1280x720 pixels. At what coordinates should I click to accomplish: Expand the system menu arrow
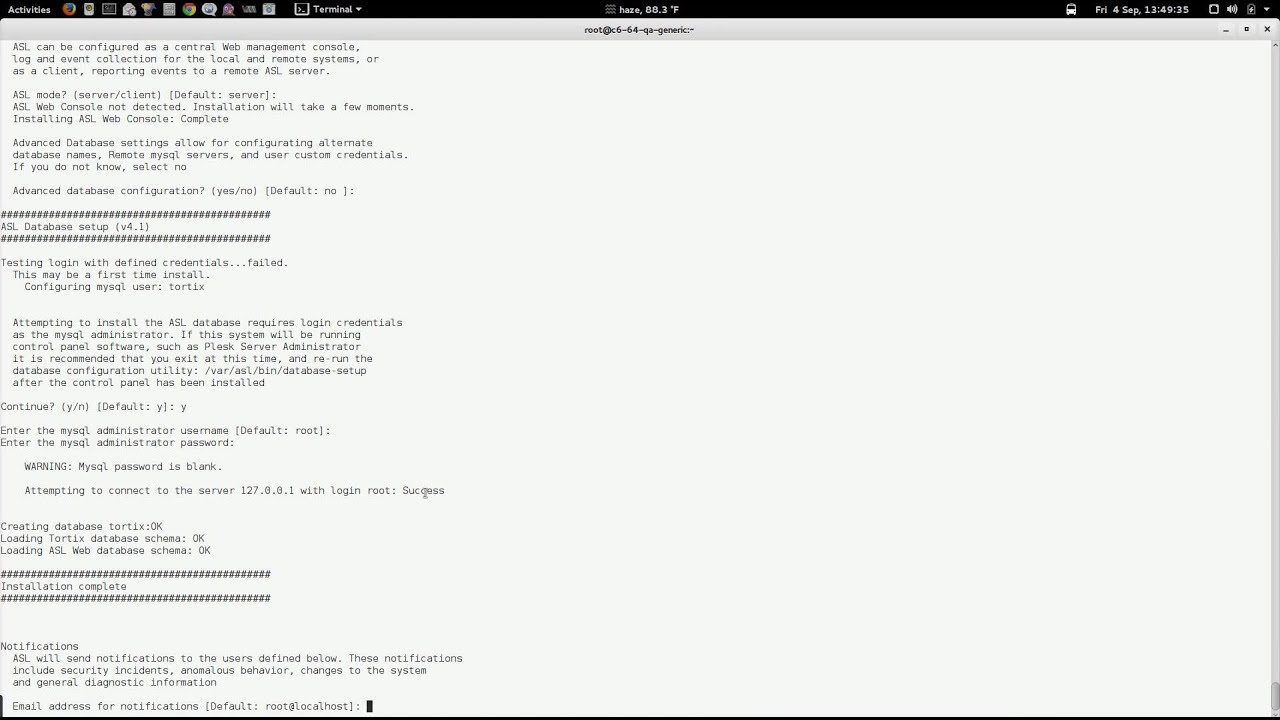click(1267, 9)
